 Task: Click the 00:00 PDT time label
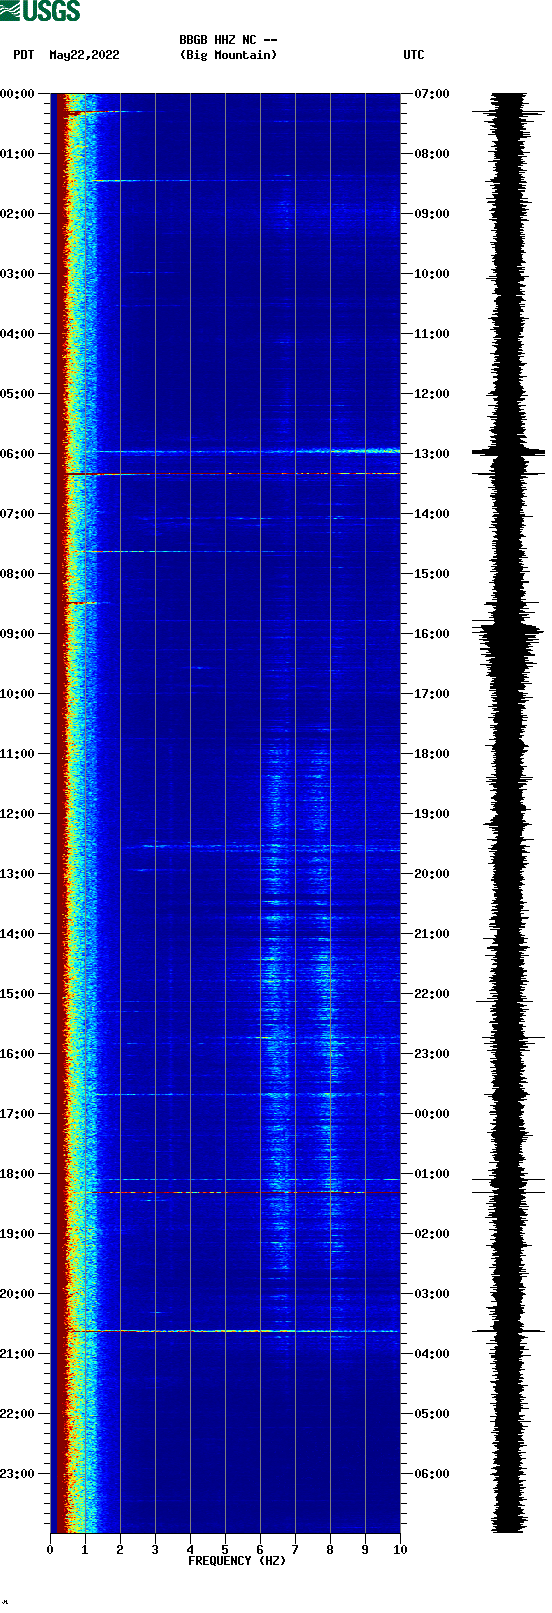(18, 94)
